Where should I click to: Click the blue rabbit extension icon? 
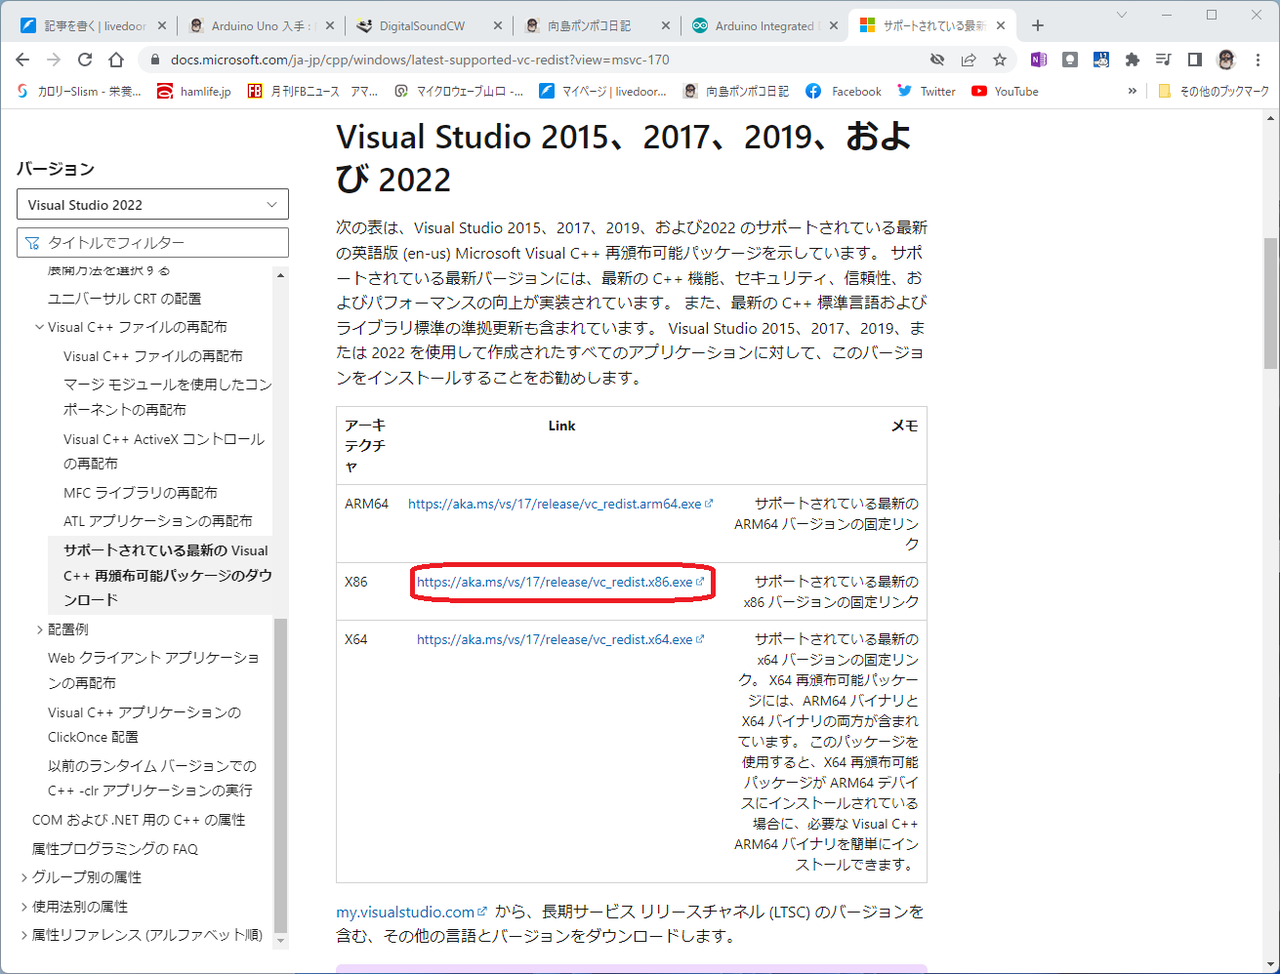pyautogui.click(x=1101, y=60)
